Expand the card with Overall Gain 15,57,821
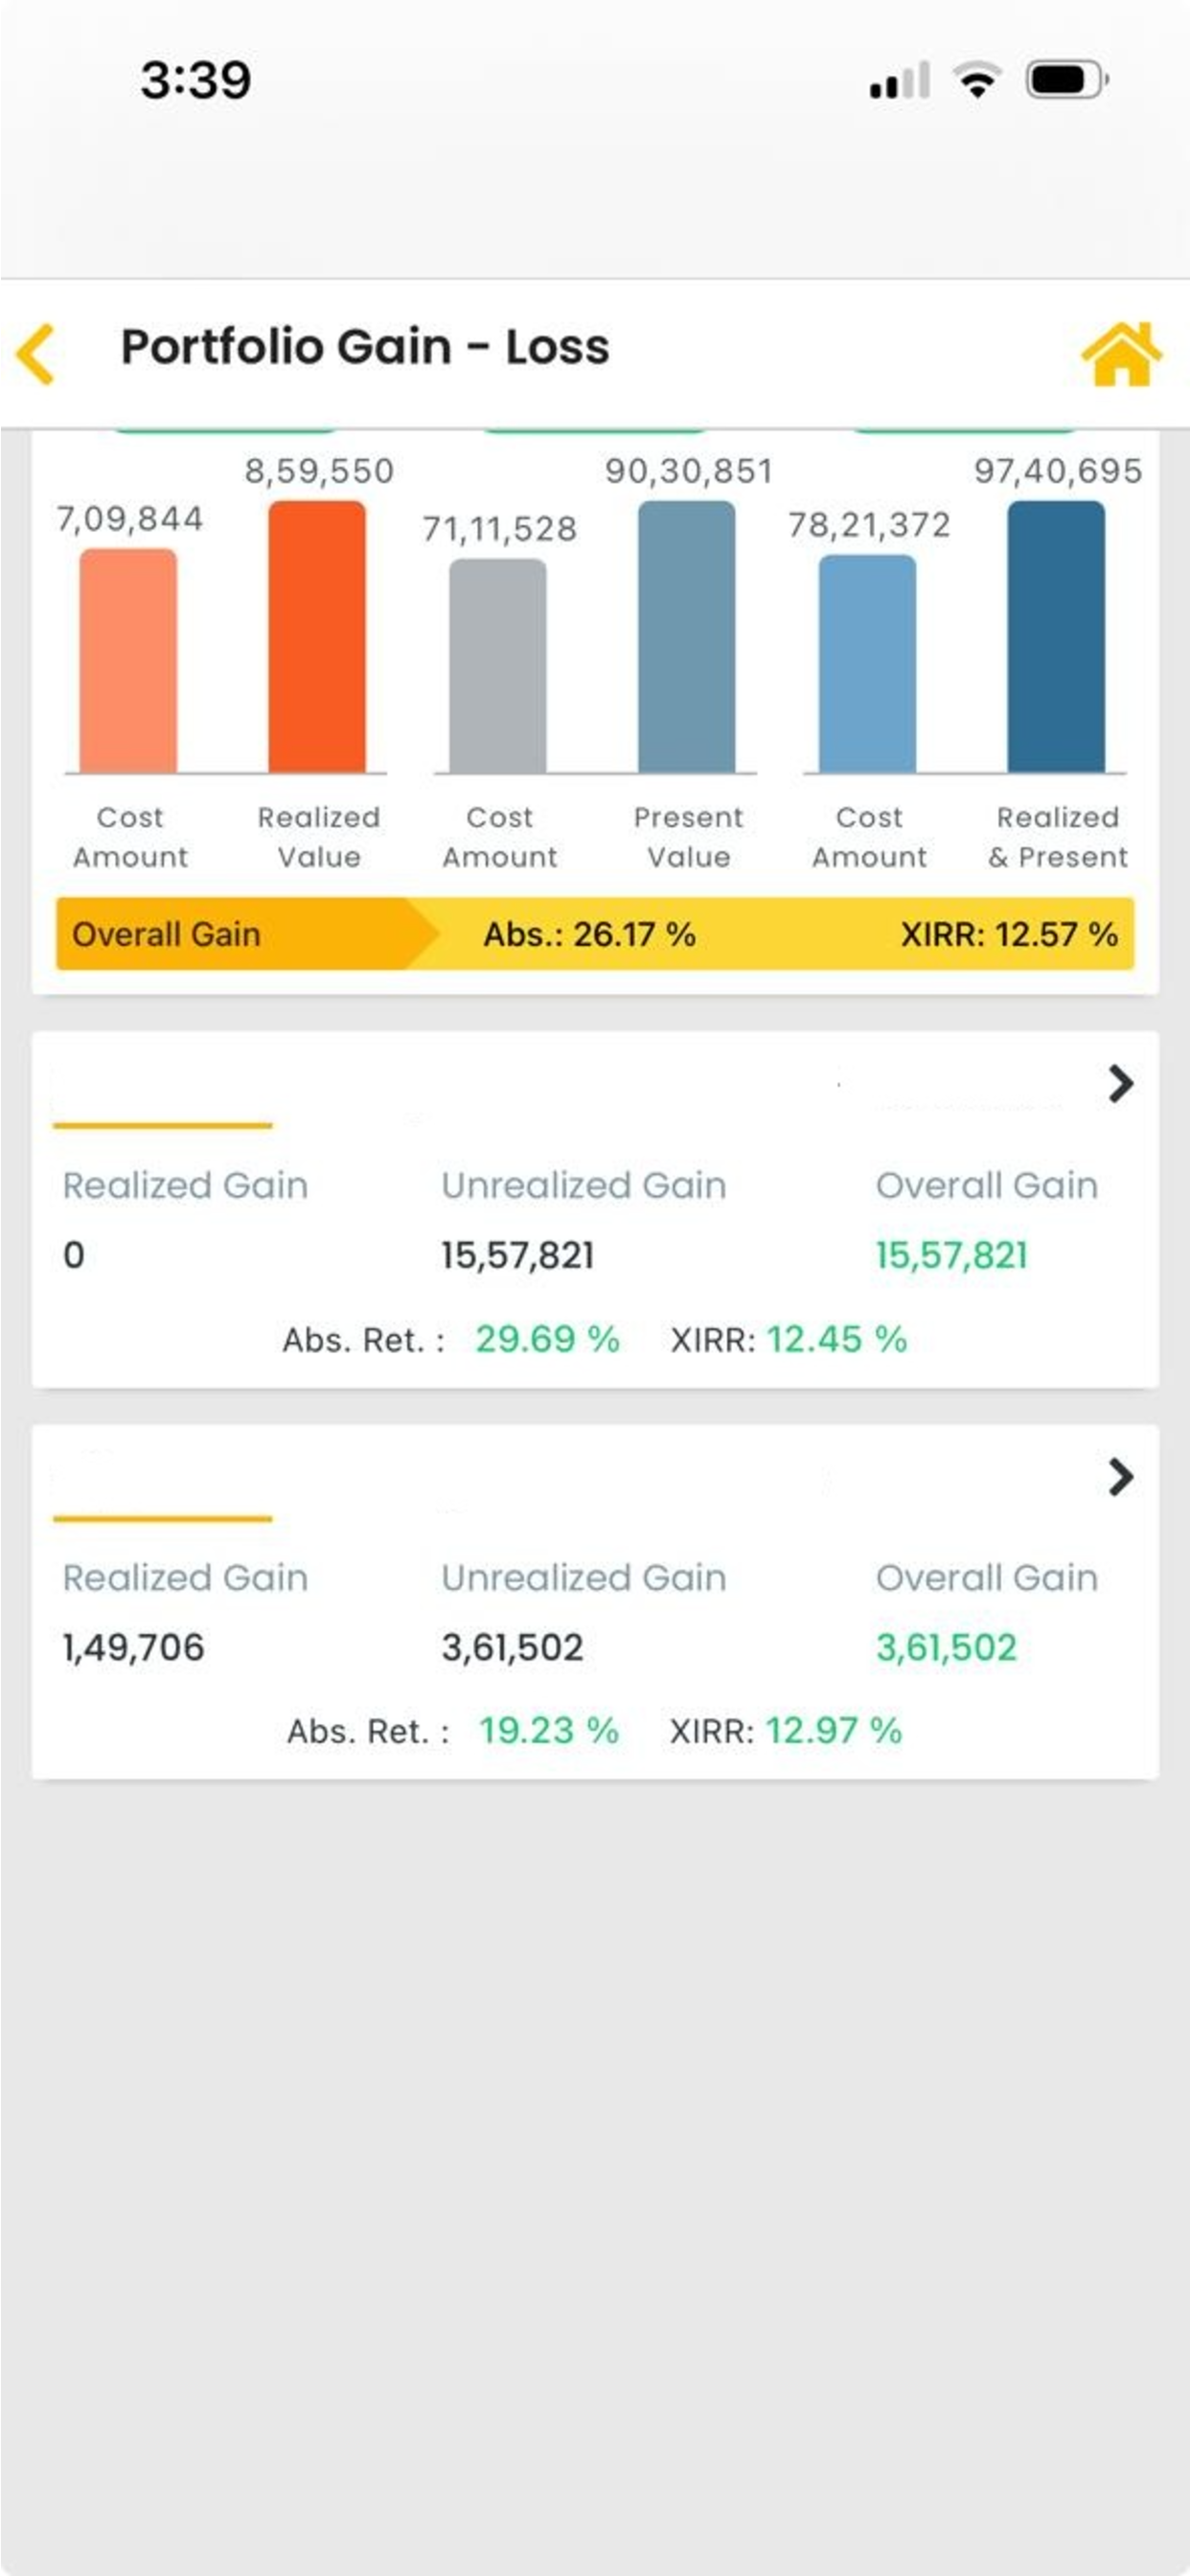The image size is (1190, 2576). (1121, 1083)
